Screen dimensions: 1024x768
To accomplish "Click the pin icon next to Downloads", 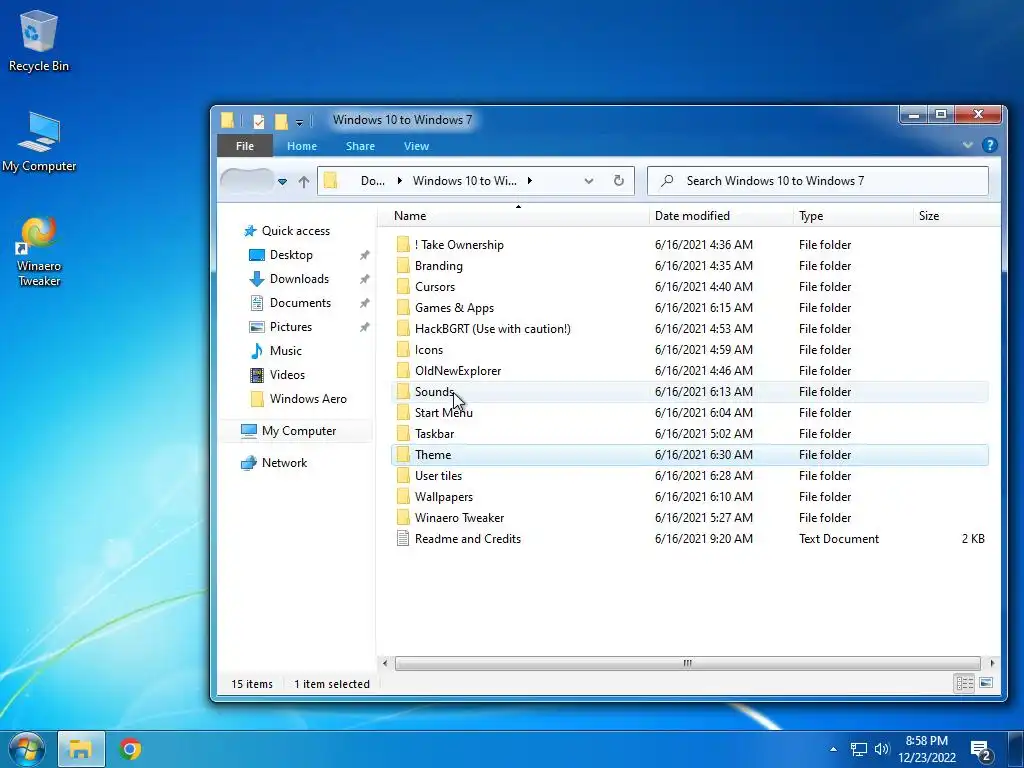I will (x=364, y=280).
